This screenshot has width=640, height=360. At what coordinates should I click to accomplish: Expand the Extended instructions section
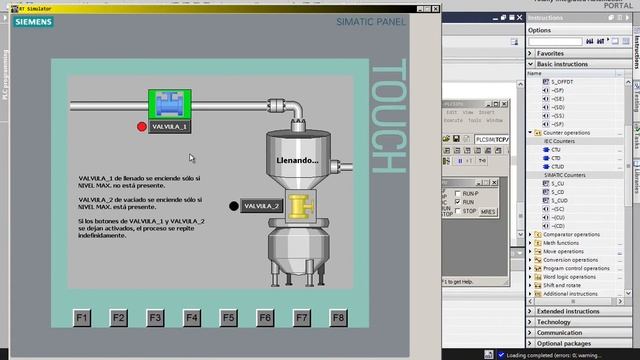click(530, 311)
